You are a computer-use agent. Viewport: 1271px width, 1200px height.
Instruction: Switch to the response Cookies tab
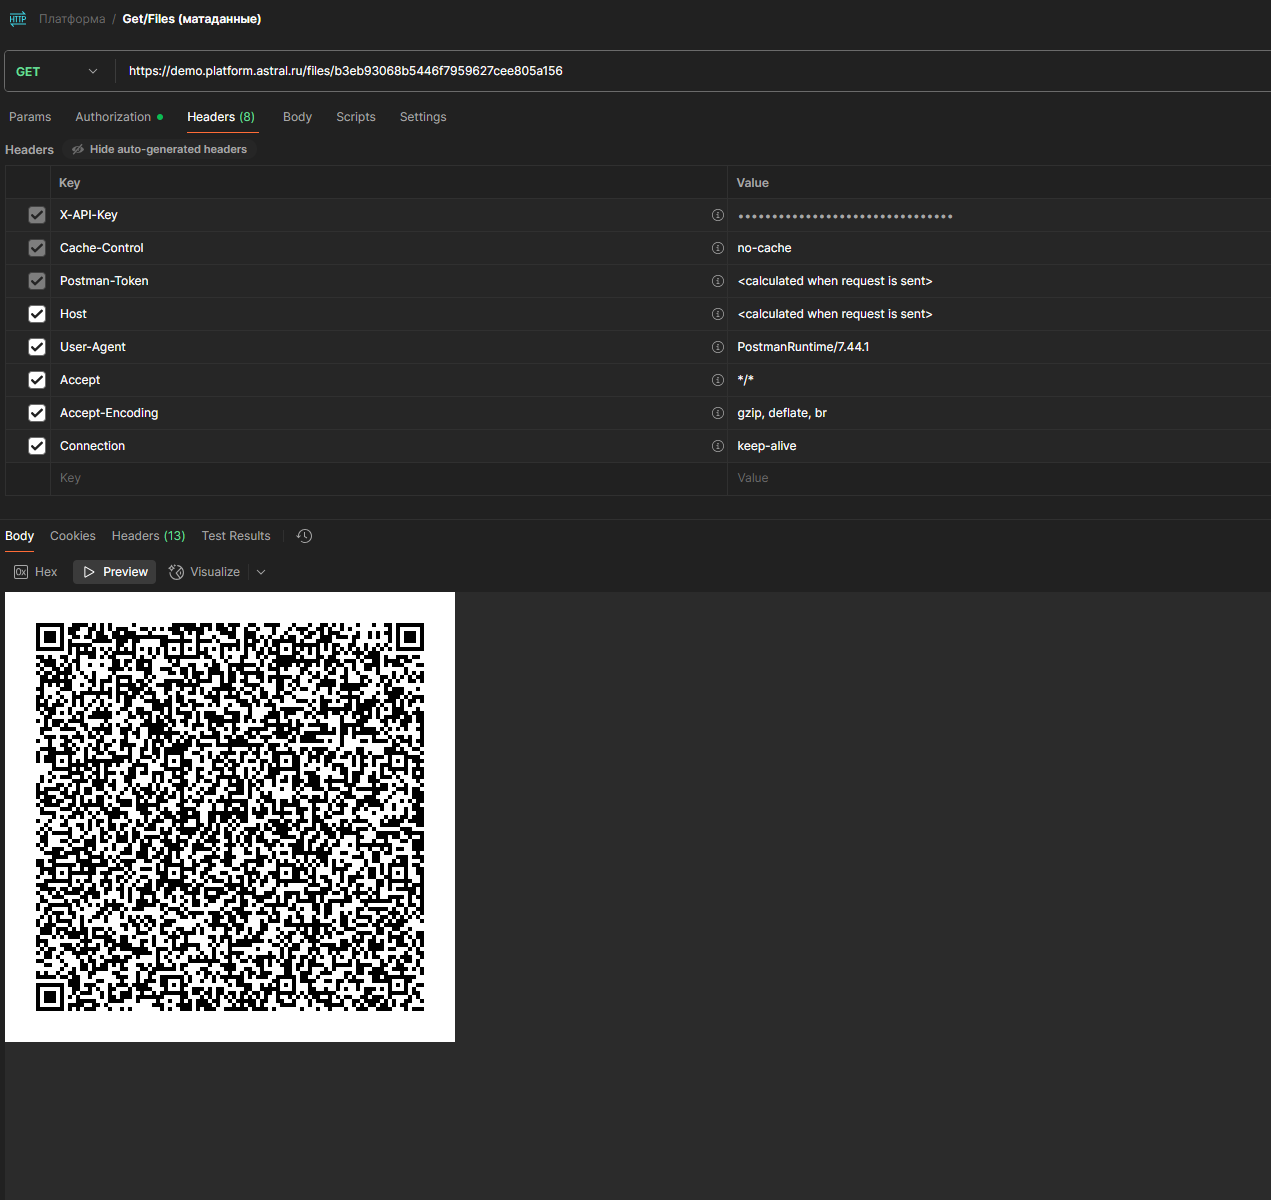pyautogui.click(x=73, y=536)
